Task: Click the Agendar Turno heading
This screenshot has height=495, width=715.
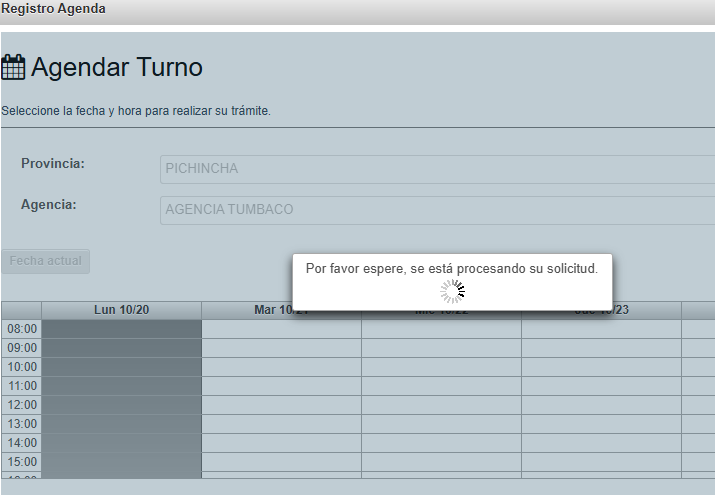Action: 117,67
